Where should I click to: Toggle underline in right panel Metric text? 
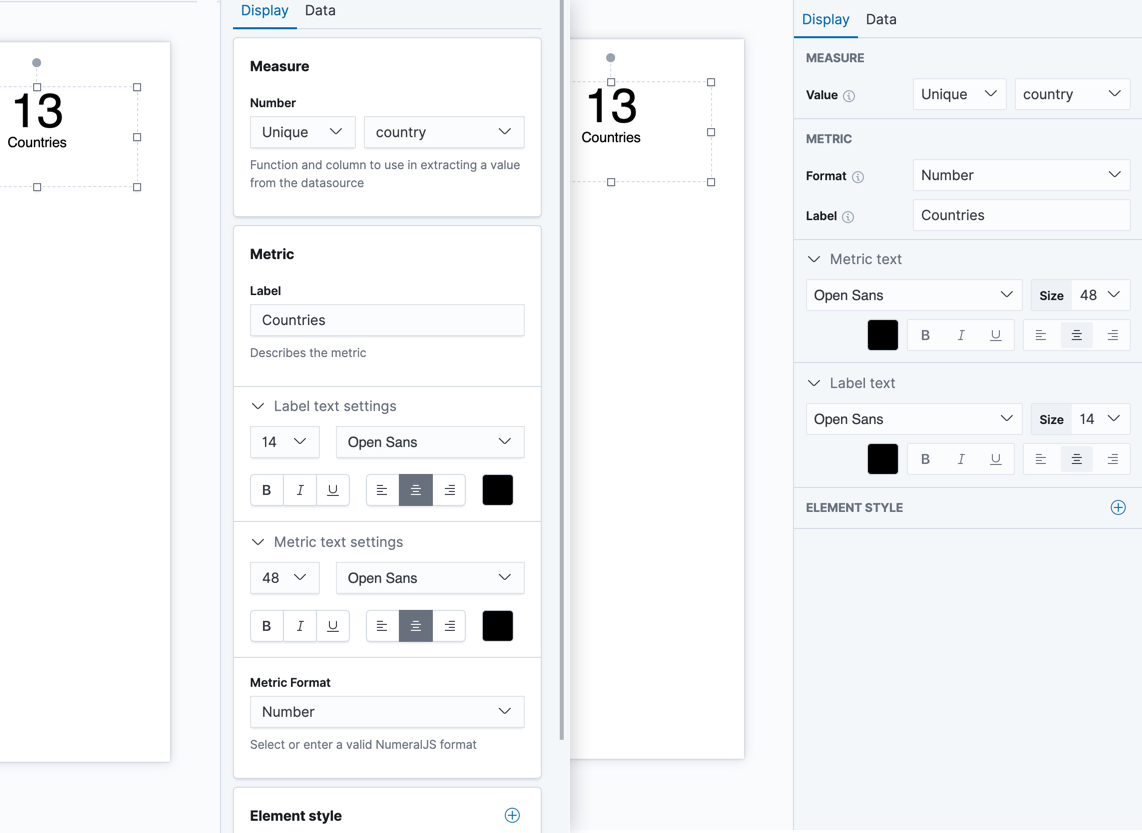[996, 336]
